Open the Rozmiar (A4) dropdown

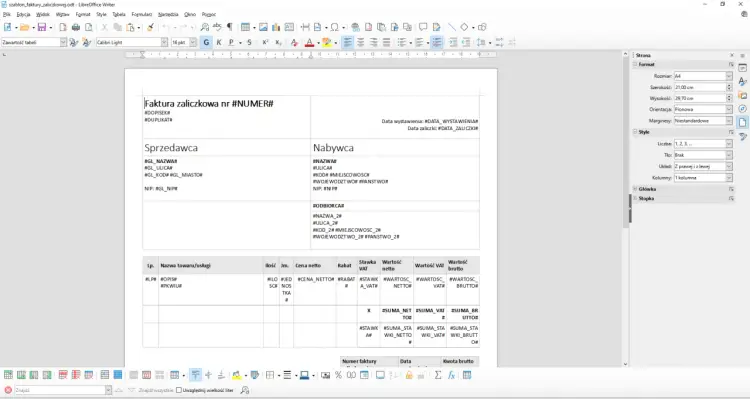click(x=729, y=76)
